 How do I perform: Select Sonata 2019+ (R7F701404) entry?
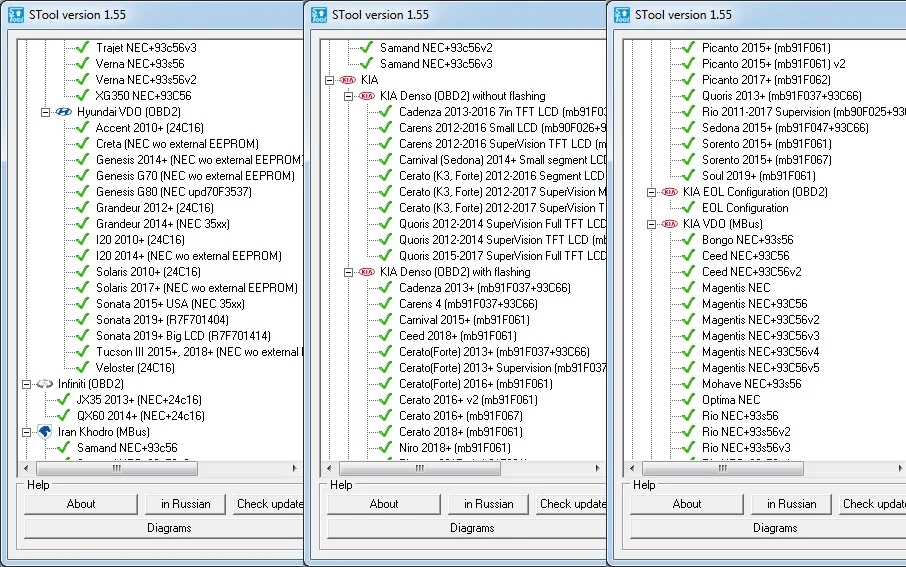pyautogui.click(x=162, y=320)
